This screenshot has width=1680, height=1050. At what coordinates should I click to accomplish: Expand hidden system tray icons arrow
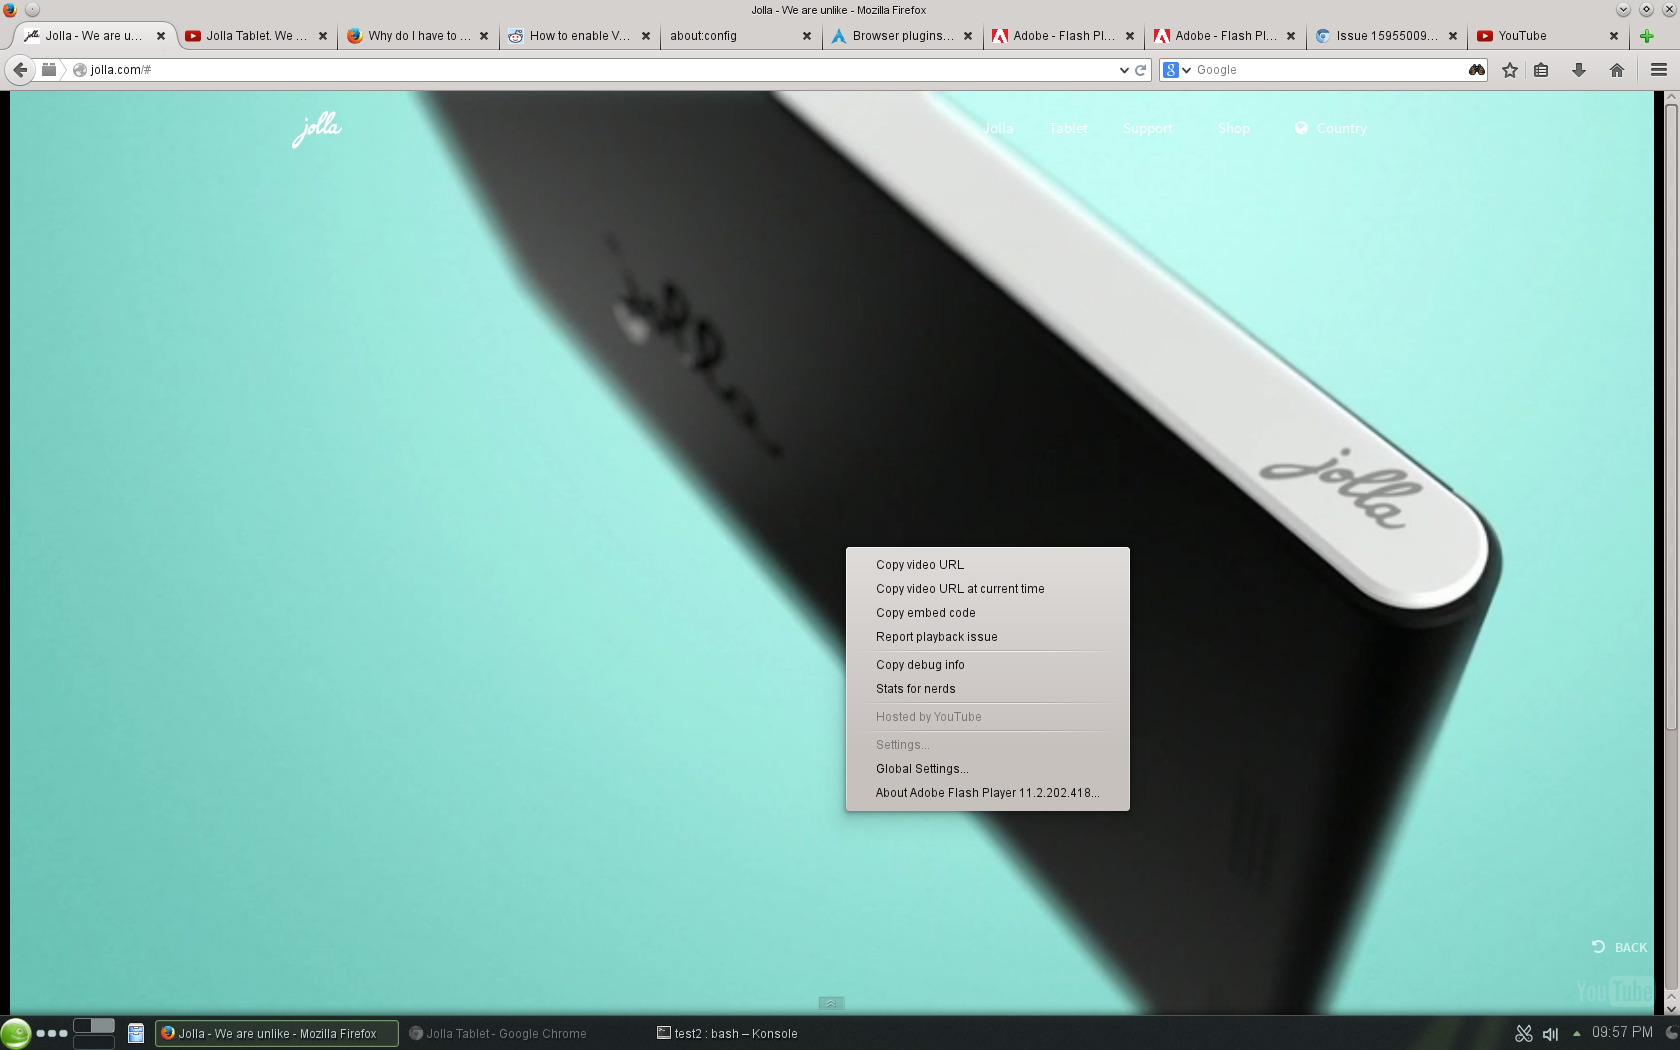[1577, 1034]
